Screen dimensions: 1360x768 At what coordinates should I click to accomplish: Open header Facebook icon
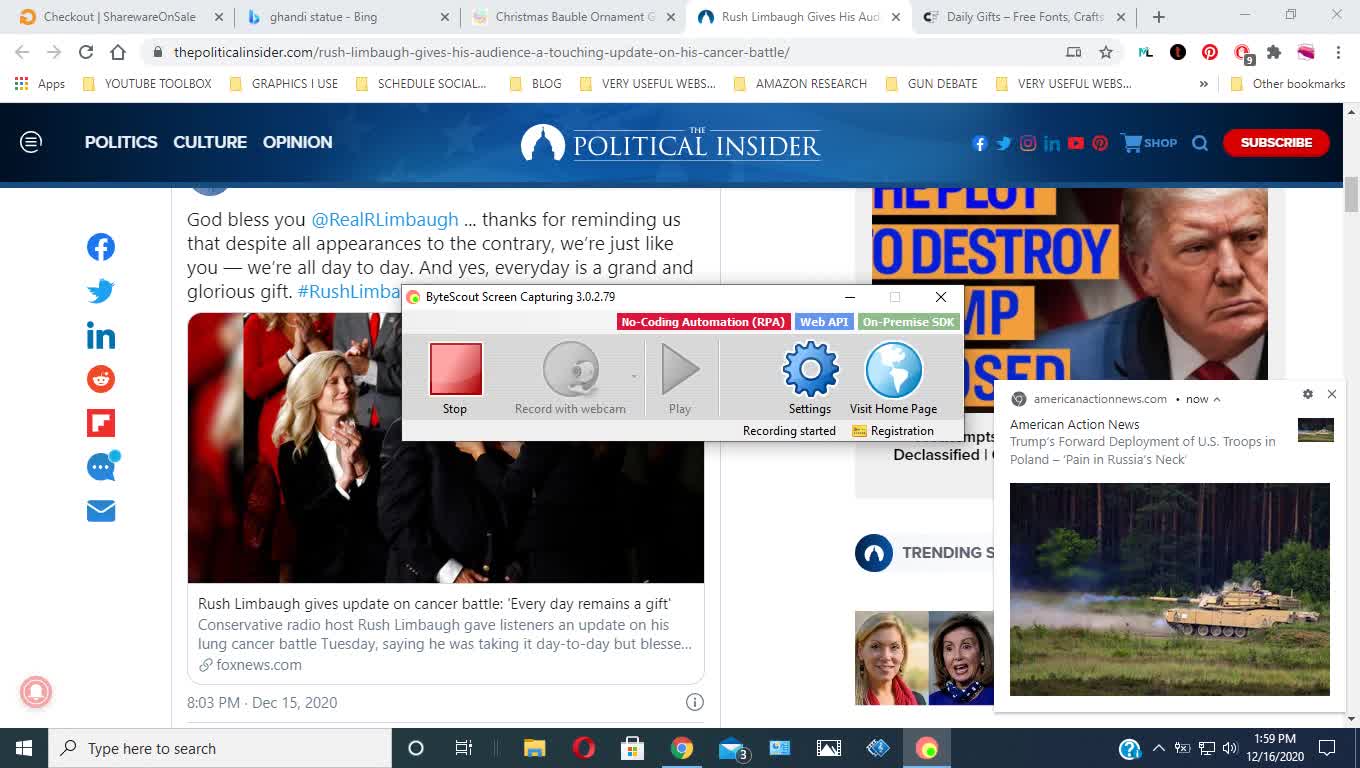click(979, 143)
